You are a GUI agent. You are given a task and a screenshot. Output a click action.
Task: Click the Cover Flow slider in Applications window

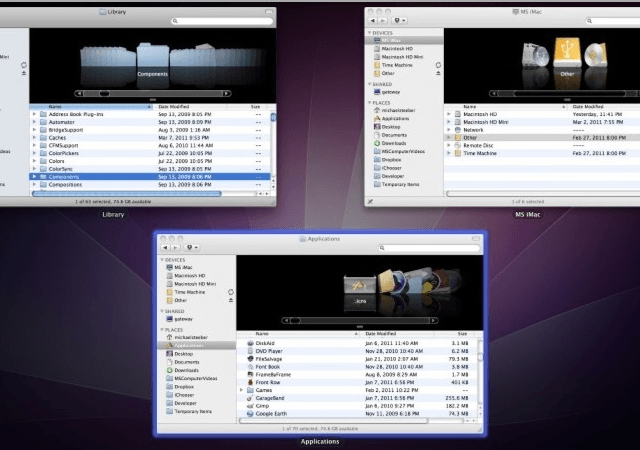coord(296,321)
